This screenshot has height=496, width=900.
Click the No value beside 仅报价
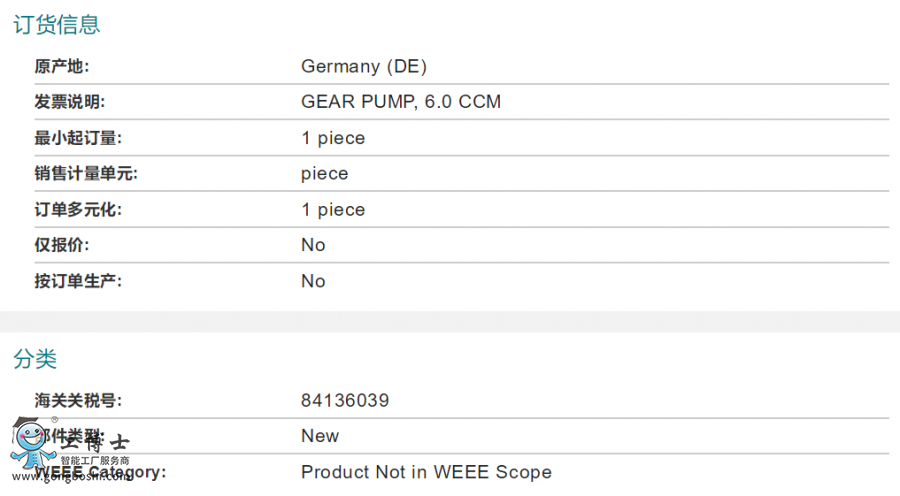point(313,245)
